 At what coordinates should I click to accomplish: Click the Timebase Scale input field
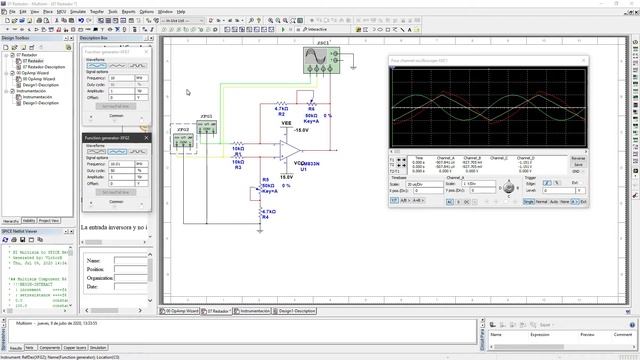424,184
